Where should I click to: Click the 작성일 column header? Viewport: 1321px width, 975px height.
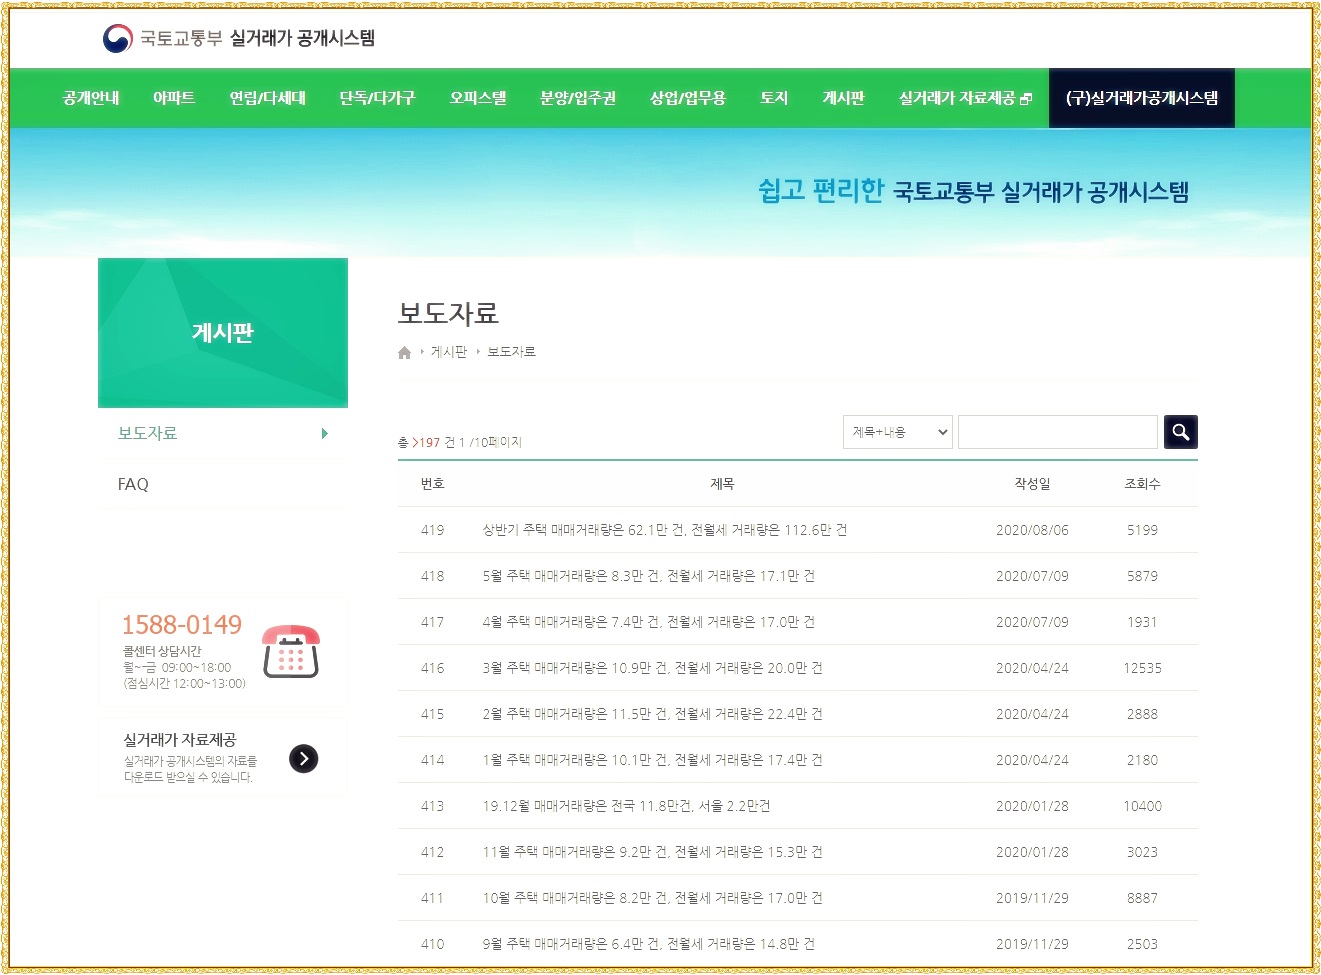pos(1032,484)
